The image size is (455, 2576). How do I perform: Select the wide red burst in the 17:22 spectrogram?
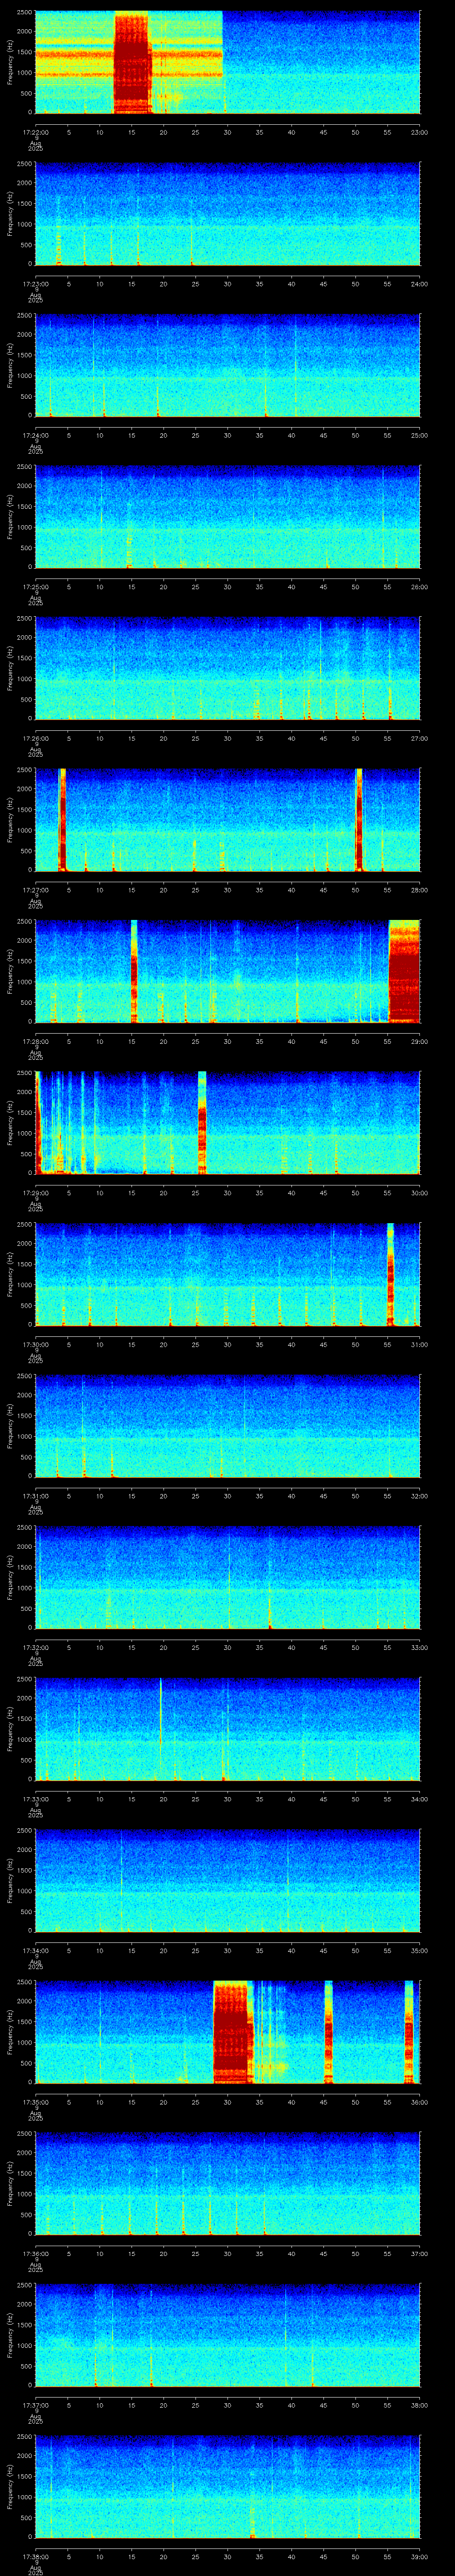(131, 62)
